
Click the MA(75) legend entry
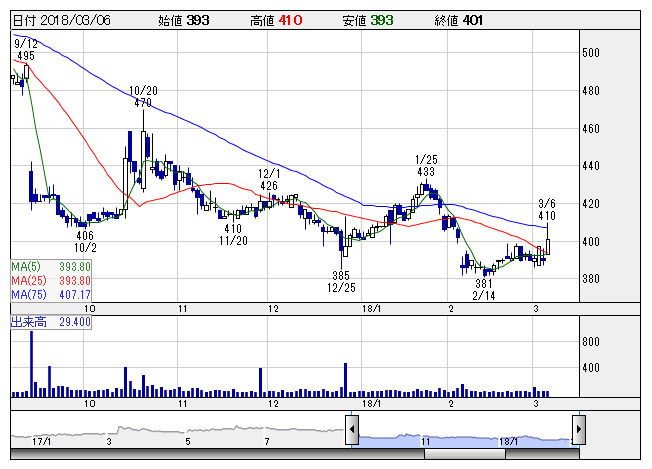(x=51, y=294)
